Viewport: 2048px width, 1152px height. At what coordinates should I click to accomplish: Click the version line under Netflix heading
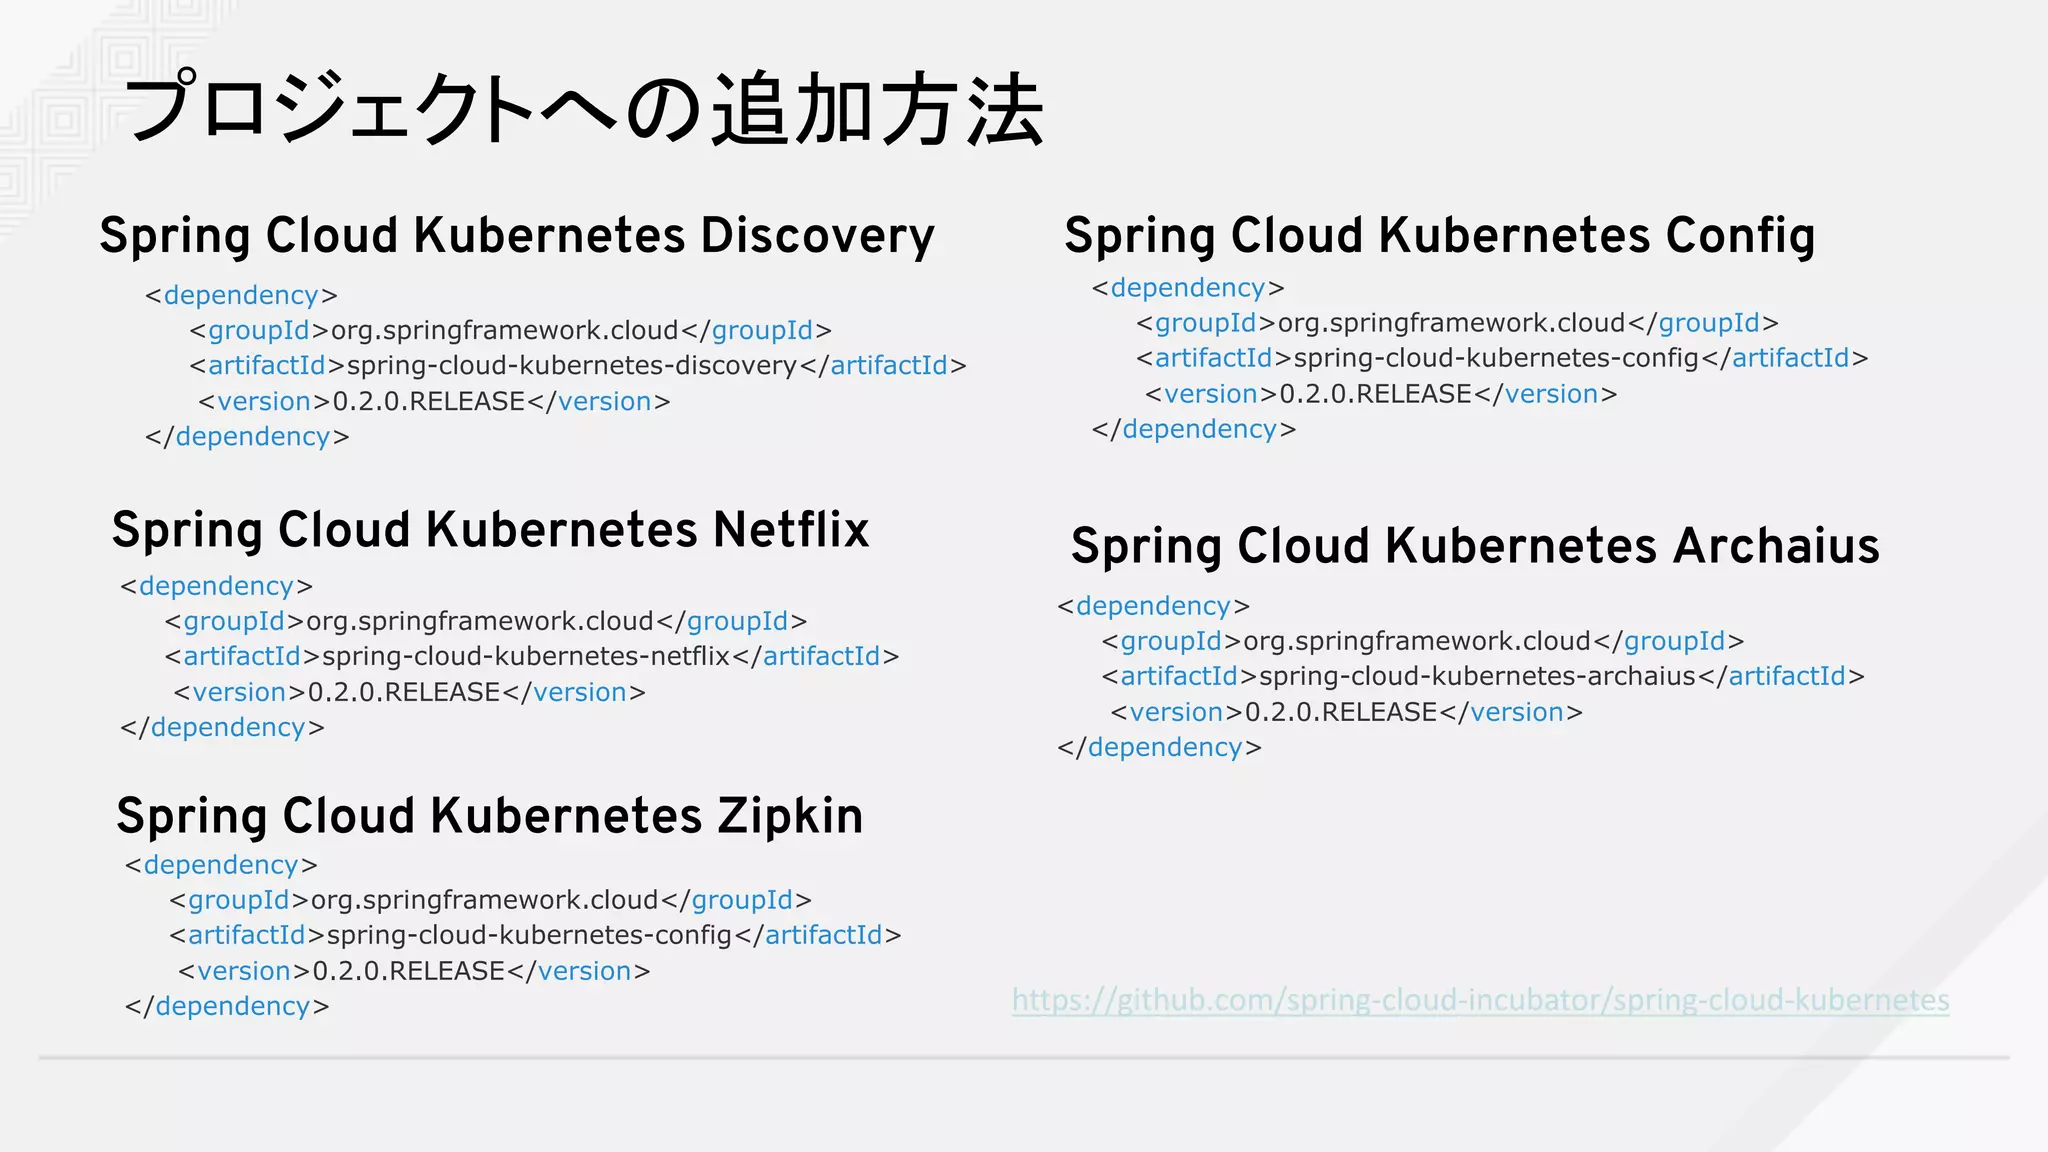pyautogui.click(x=410, y=693)
